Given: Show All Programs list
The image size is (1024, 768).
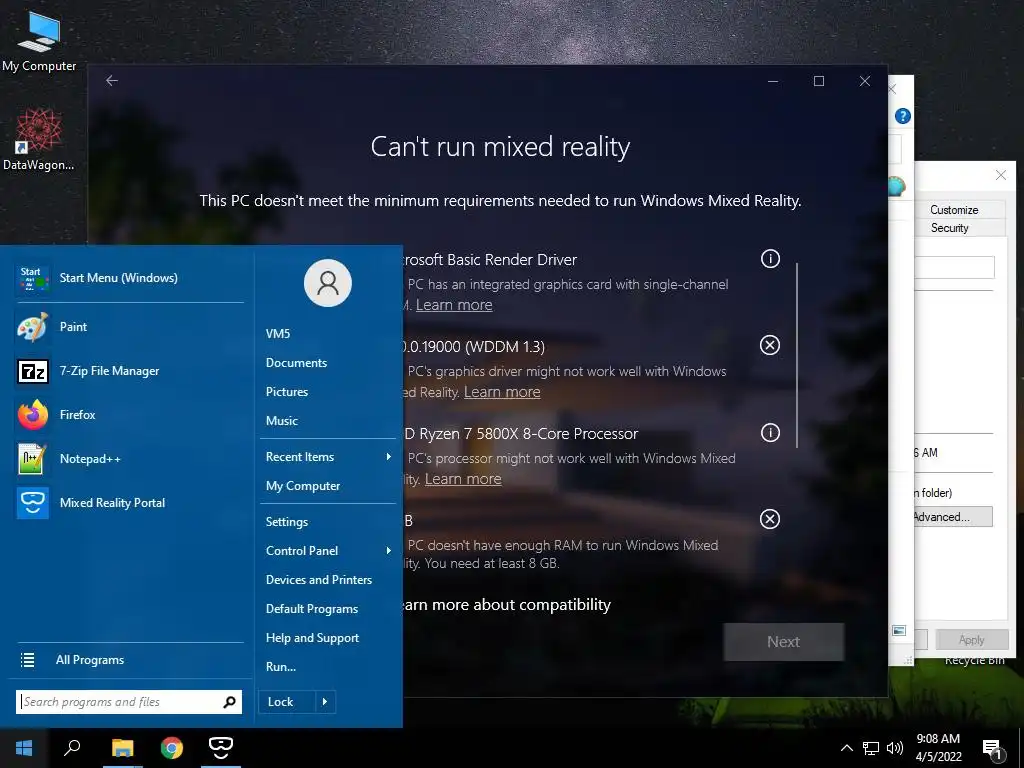Looking at the screenshot, I should pos(129,660).
